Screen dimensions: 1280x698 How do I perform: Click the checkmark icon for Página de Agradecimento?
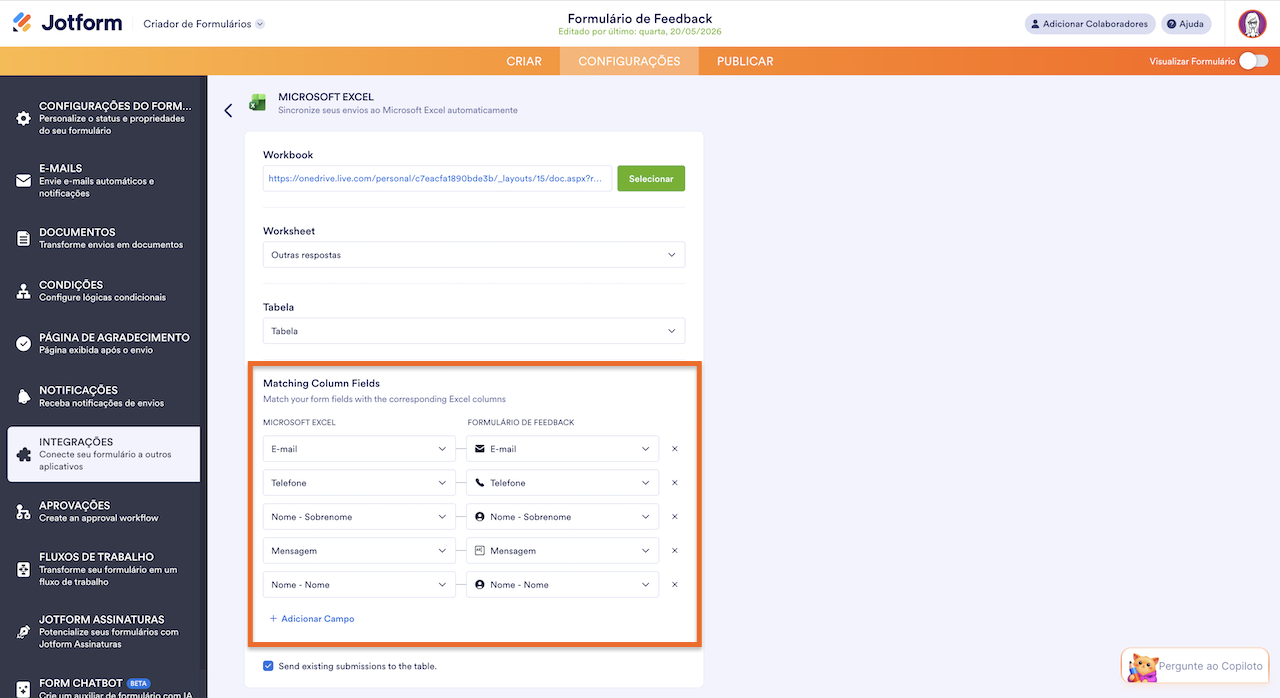23,344
